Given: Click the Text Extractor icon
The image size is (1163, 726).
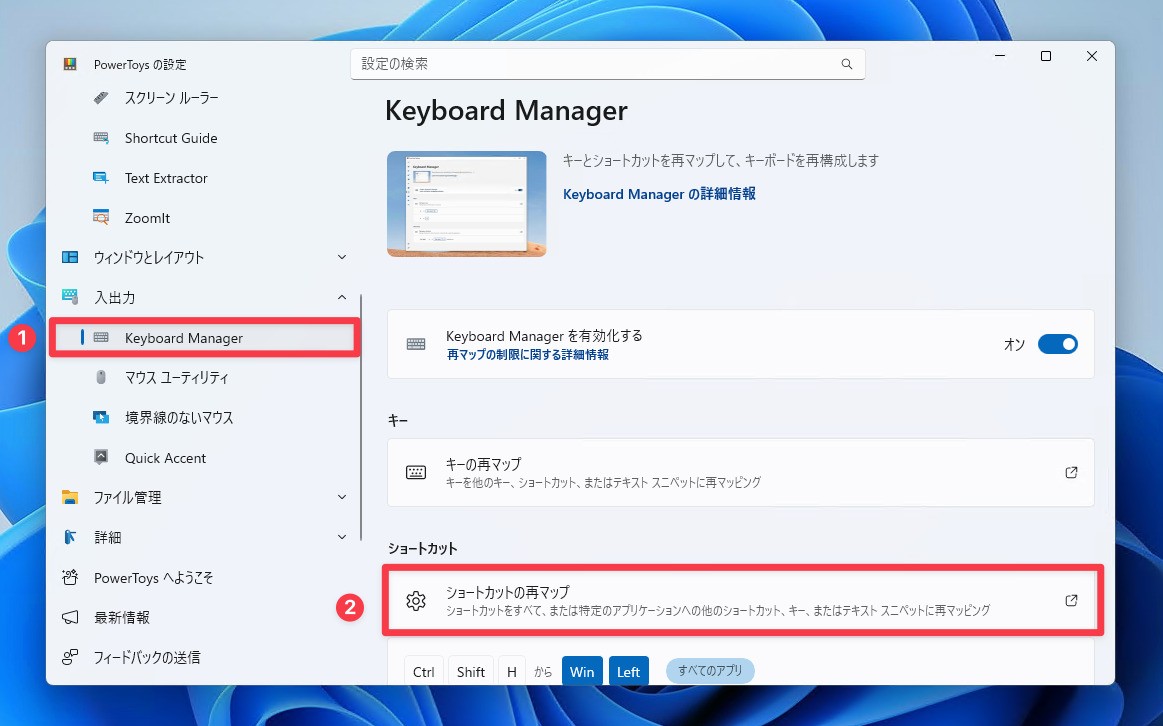Looking at the screenshot, I should pos(101,178).
